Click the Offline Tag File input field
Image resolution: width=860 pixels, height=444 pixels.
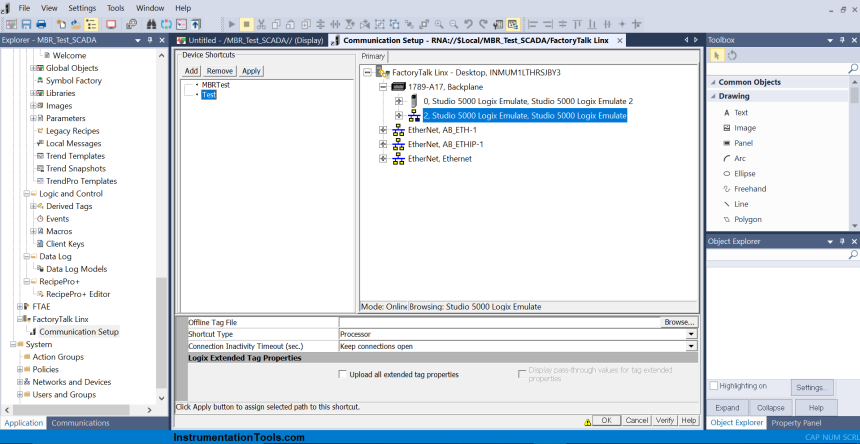500,322
